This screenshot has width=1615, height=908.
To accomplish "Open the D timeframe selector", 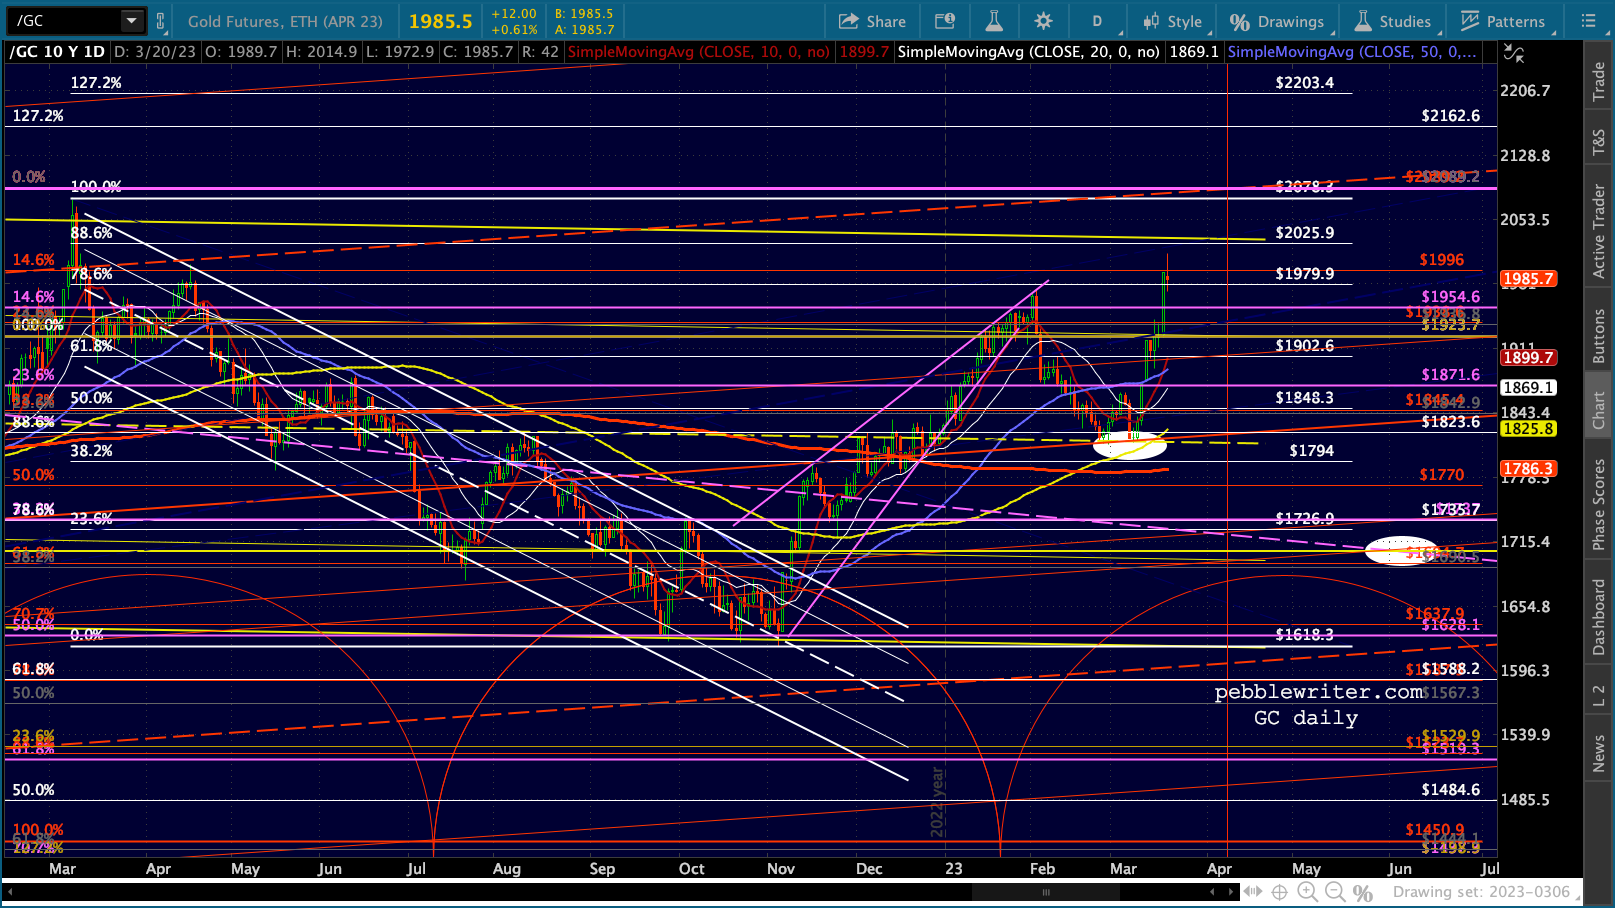I will [1097, 21].
